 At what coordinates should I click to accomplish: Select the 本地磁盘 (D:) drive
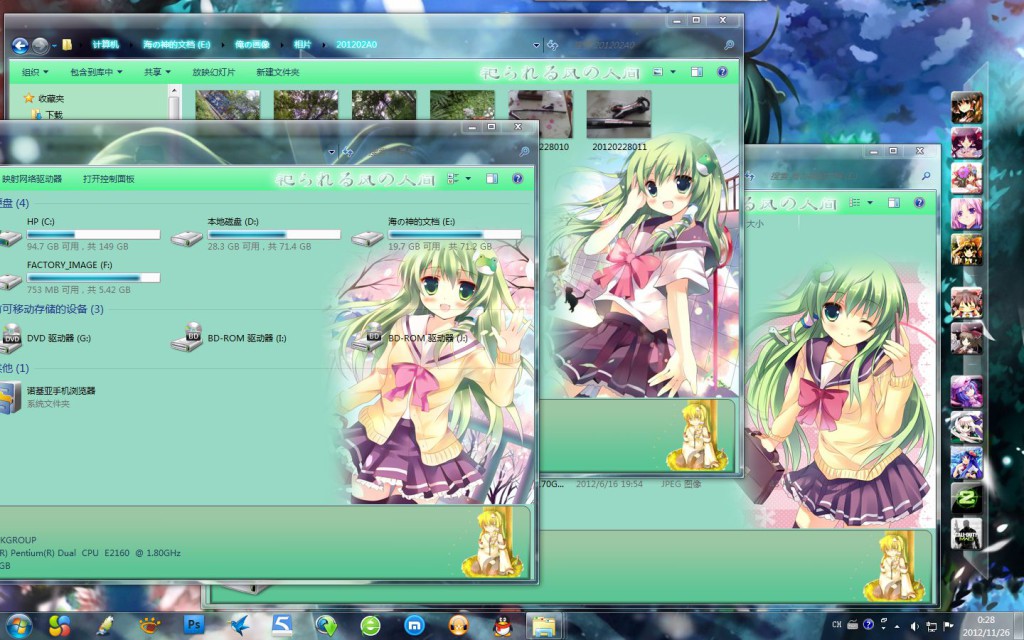point(255,234)
